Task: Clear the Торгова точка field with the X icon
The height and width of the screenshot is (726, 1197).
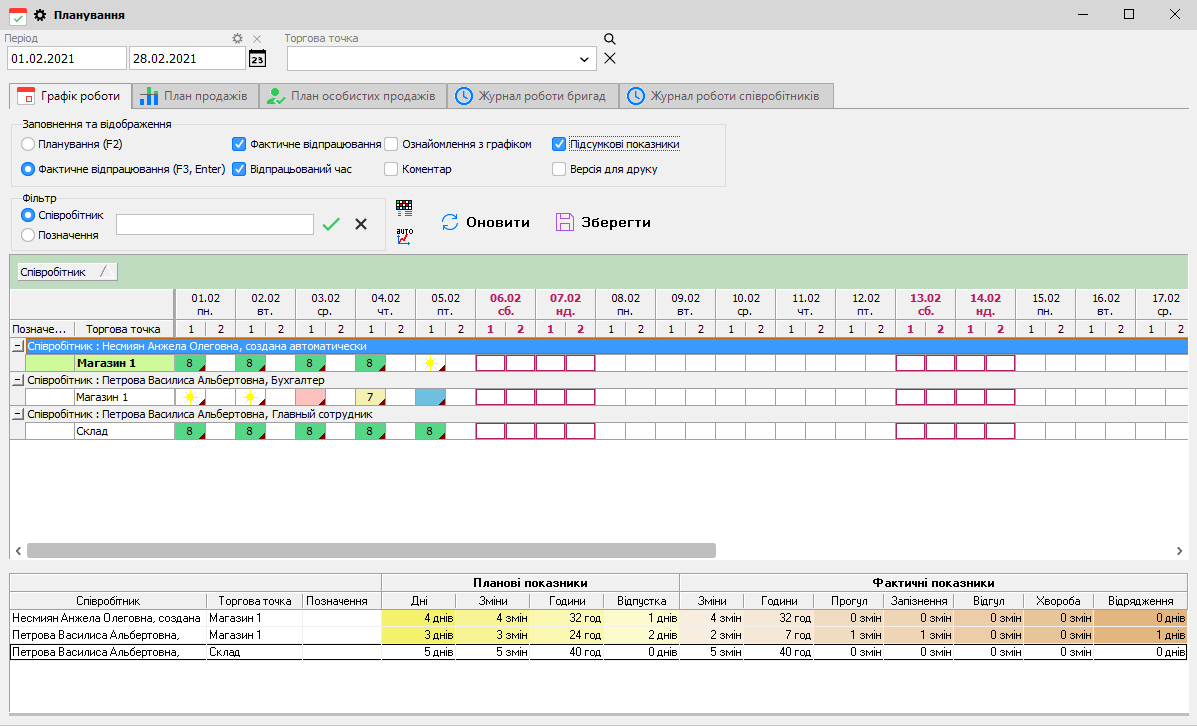Action: point(610,59)
